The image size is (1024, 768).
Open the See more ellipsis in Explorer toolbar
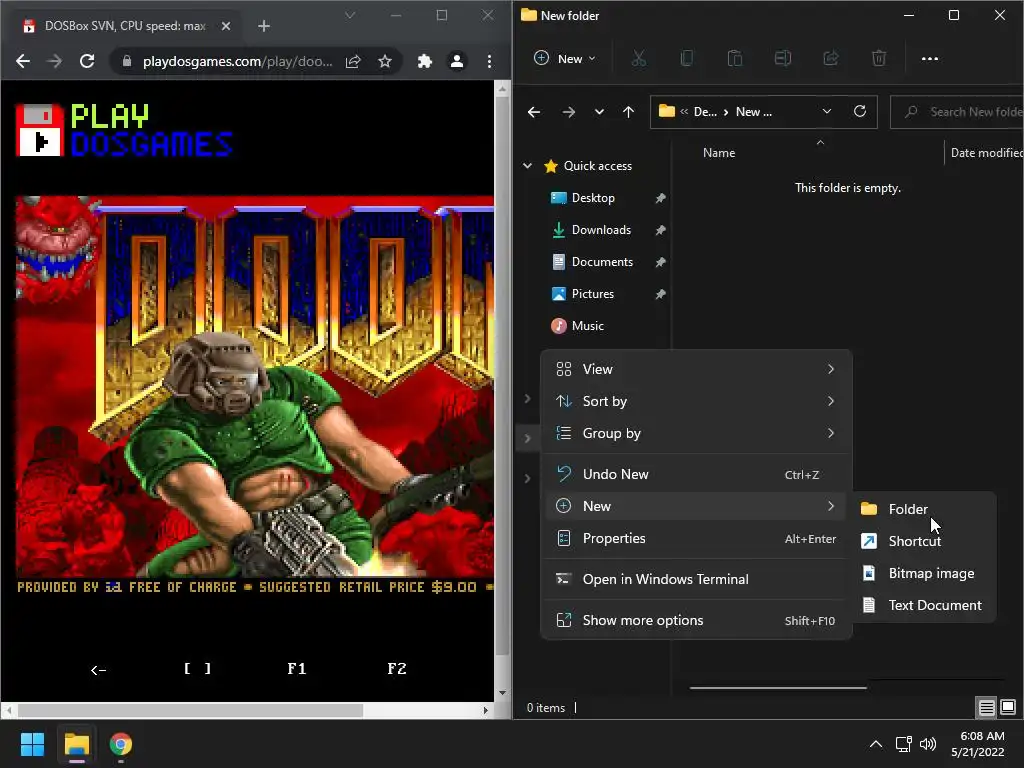tap(929, 59)
